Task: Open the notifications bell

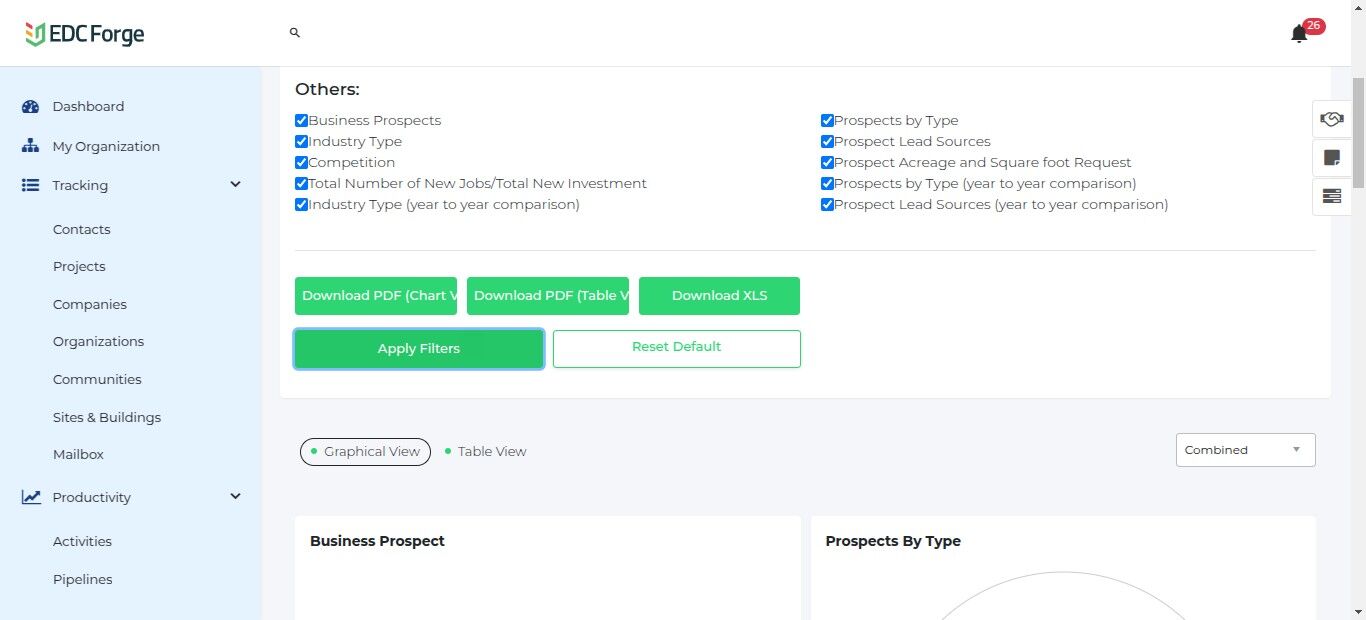Action: 1299,35
